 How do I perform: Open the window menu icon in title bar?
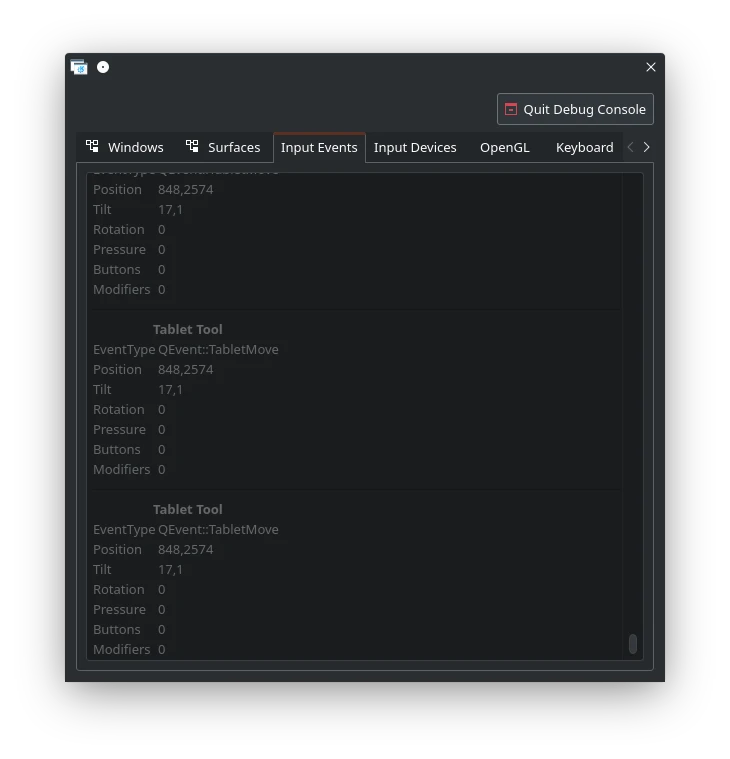[x=79, y=67]
